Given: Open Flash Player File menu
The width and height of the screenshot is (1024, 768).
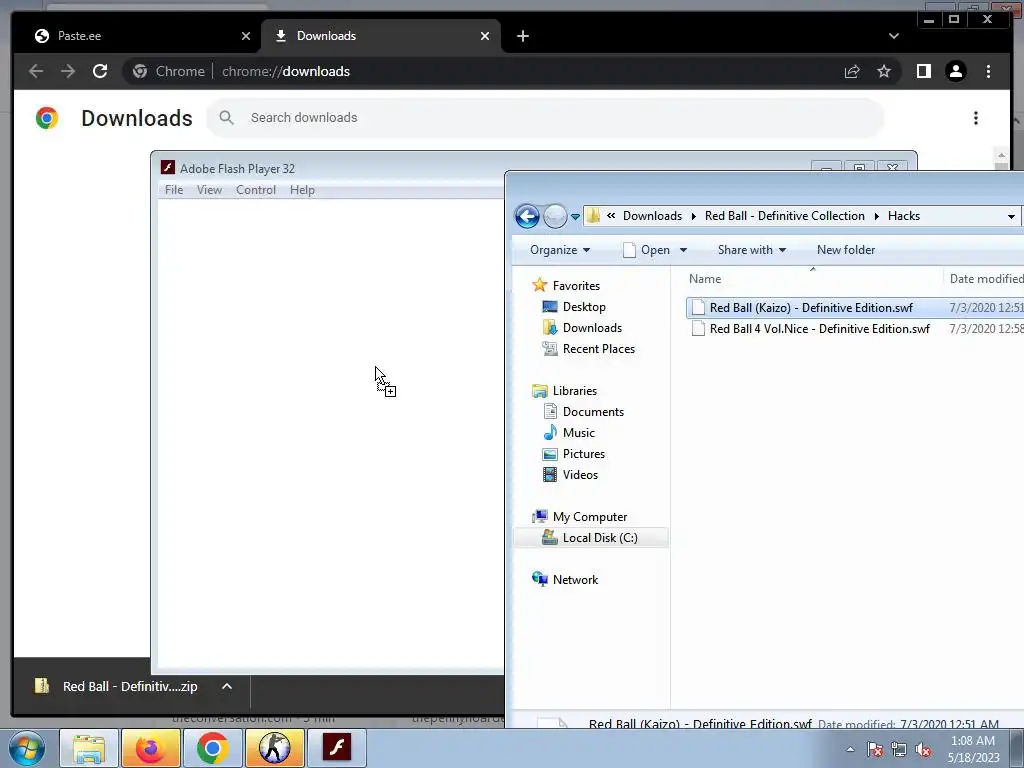Looking at the screenshot, I should coord(174,190).
